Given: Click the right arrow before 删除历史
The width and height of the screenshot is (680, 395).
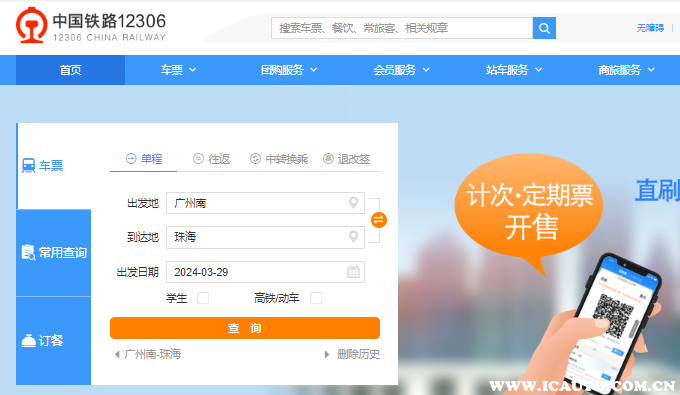Looking at the screenshot, I should coord(327,355).
